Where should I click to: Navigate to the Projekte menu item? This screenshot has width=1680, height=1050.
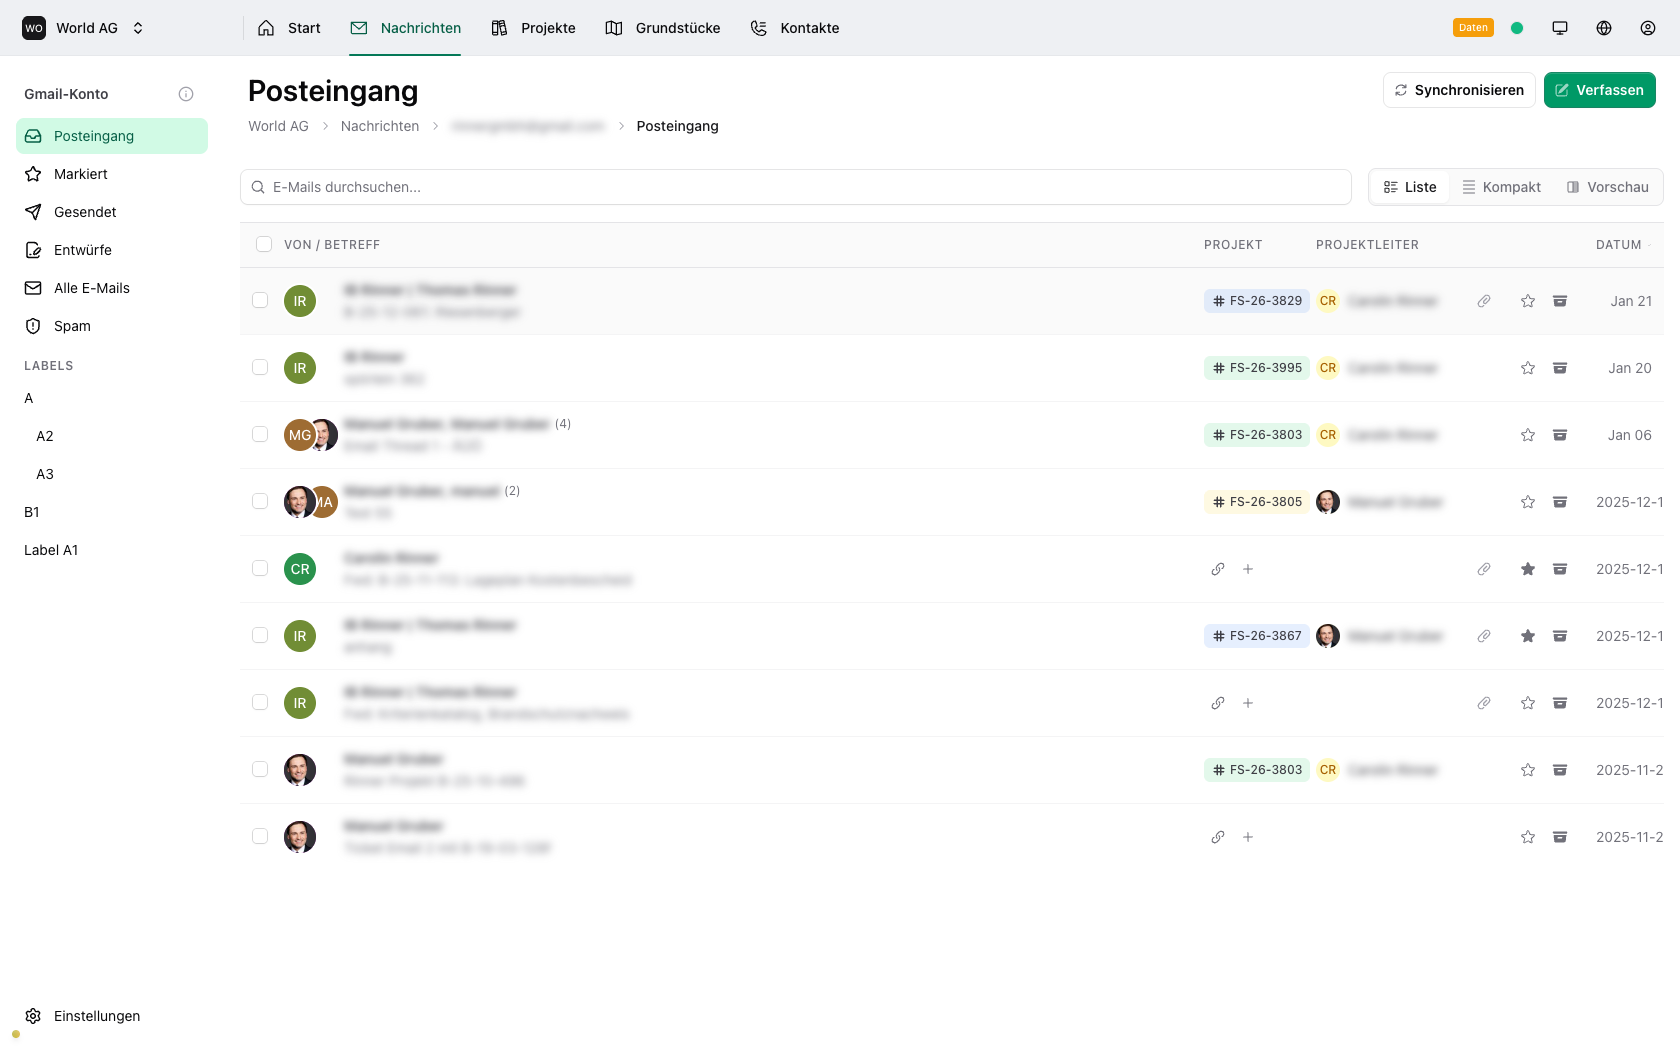[x=533, y=27]
